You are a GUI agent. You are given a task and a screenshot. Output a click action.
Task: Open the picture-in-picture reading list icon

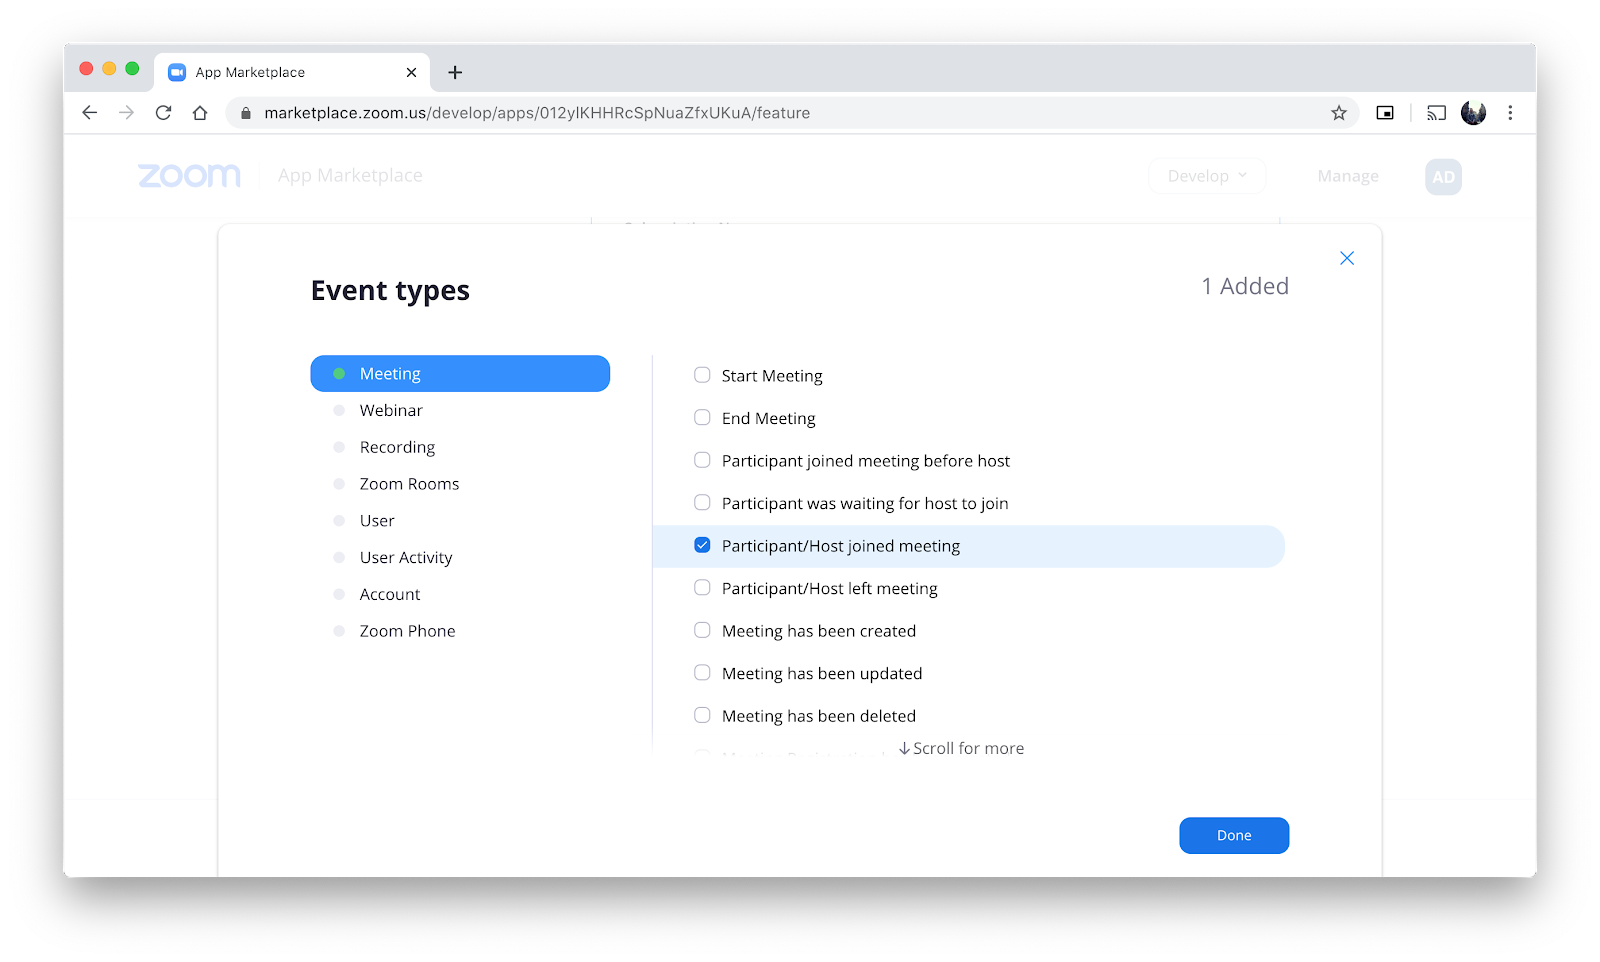pos(1385,113)
